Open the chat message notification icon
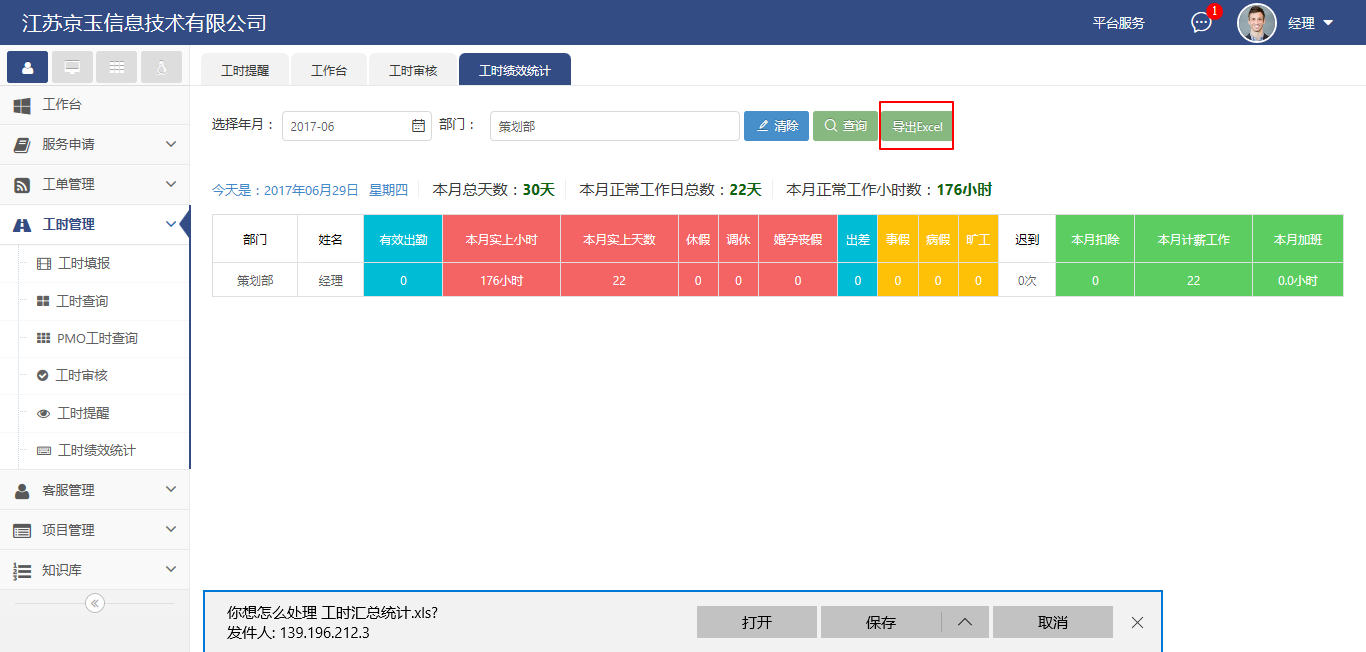Viewport: 1366px width, 652px height. click(x=1201, y=23)
